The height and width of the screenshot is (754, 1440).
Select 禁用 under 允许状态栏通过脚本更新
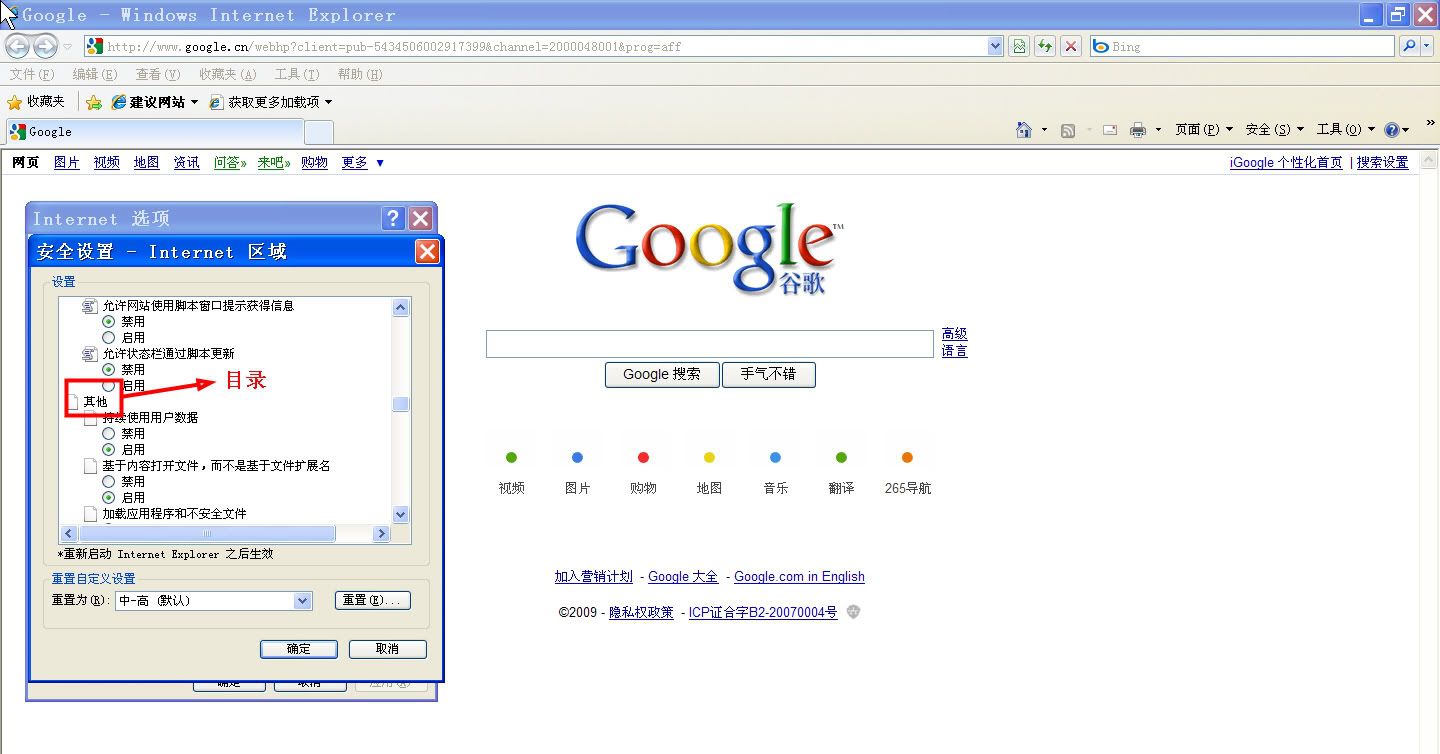click(109, 370)
